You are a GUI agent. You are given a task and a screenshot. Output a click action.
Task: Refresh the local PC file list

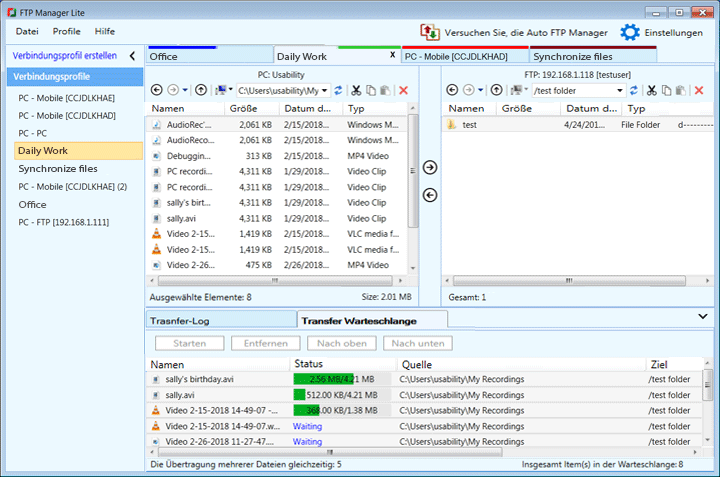click(338, 90)
